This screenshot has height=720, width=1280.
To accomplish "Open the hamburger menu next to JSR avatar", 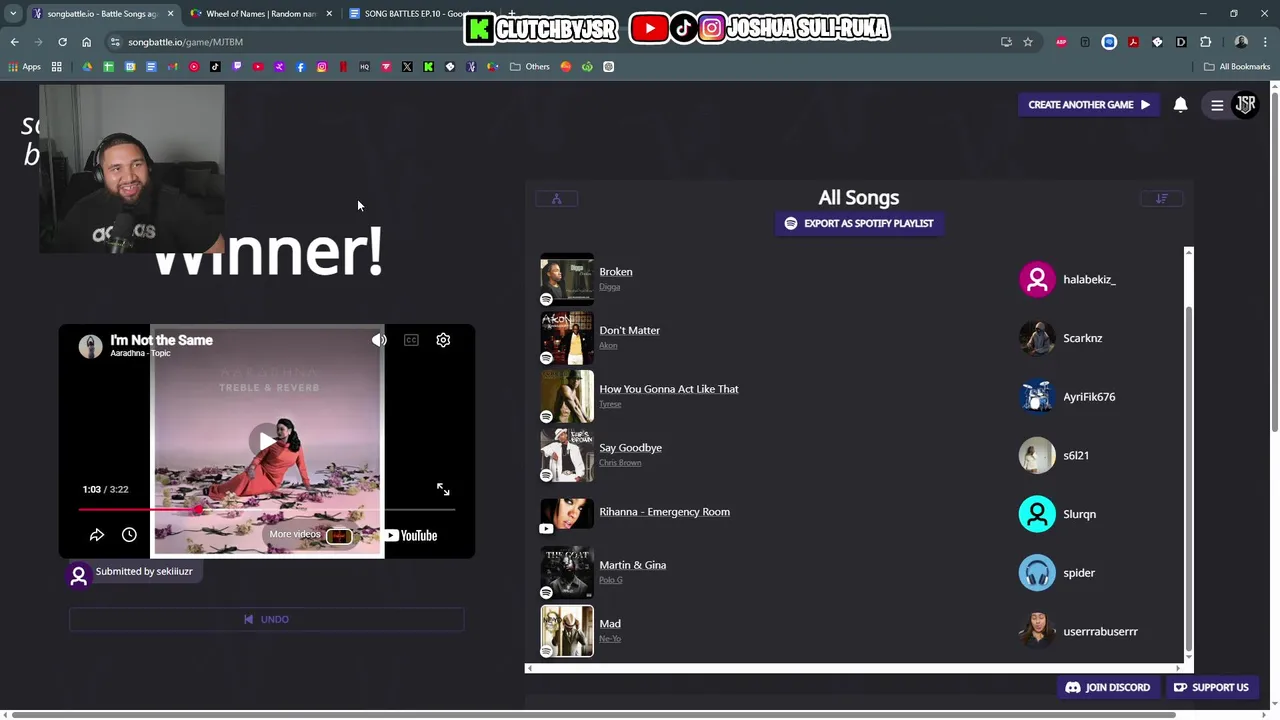I will [x=1217, y=105].
